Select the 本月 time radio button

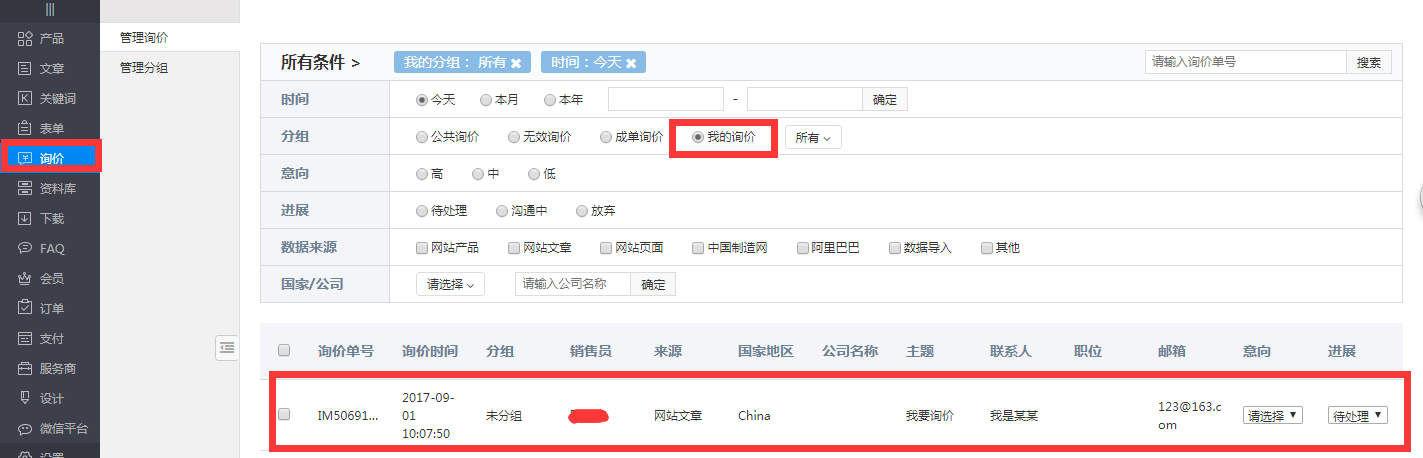(x=486, y=100)
